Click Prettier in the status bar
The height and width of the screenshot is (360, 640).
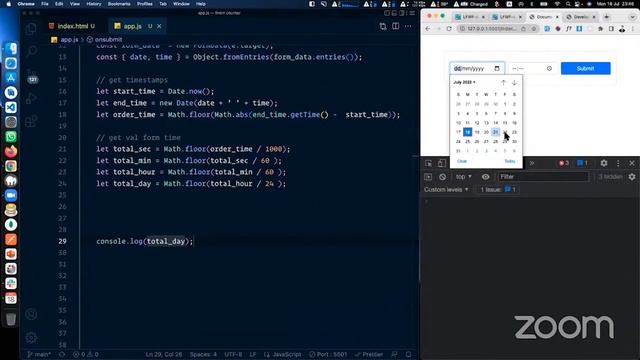369,354
